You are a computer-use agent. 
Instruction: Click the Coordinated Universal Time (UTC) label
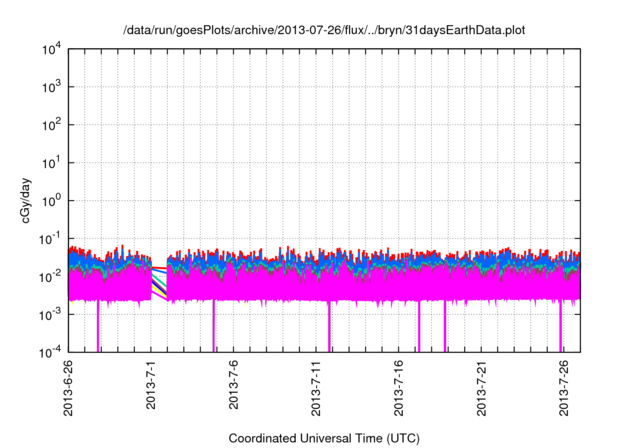pyautogui.click(x=324, y=438)
